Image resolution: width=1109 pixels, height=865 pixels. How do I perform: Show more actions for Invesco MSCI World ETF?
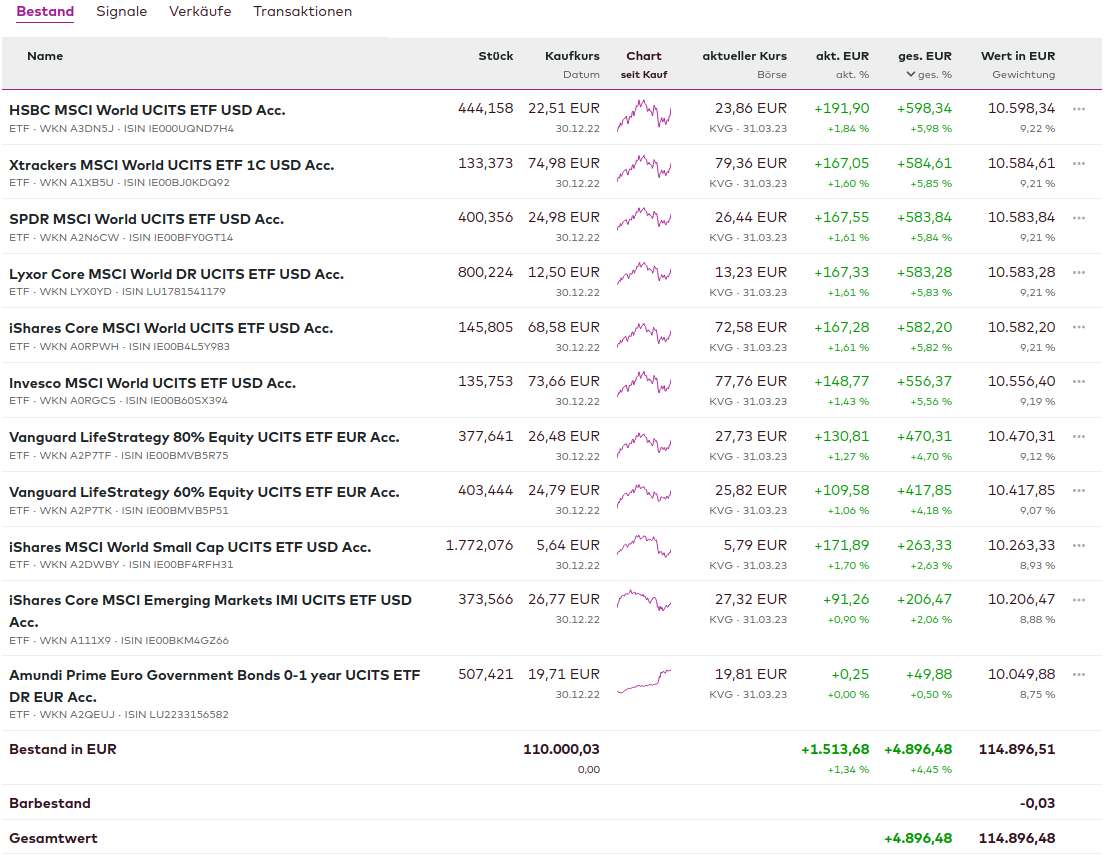click(x=1078, y=382)
